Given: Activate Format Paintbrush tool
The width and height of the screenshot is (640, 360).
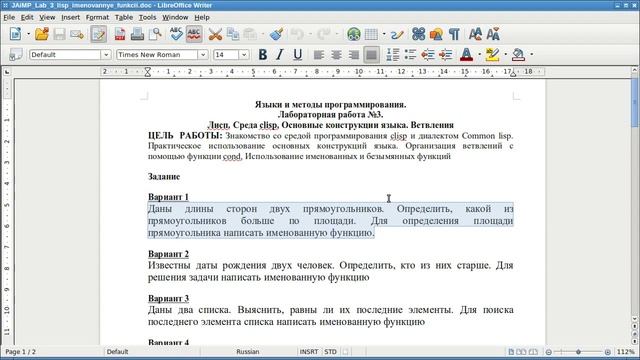Looking at the screenshot, I should pyautogui.click(x=277, y=34).
